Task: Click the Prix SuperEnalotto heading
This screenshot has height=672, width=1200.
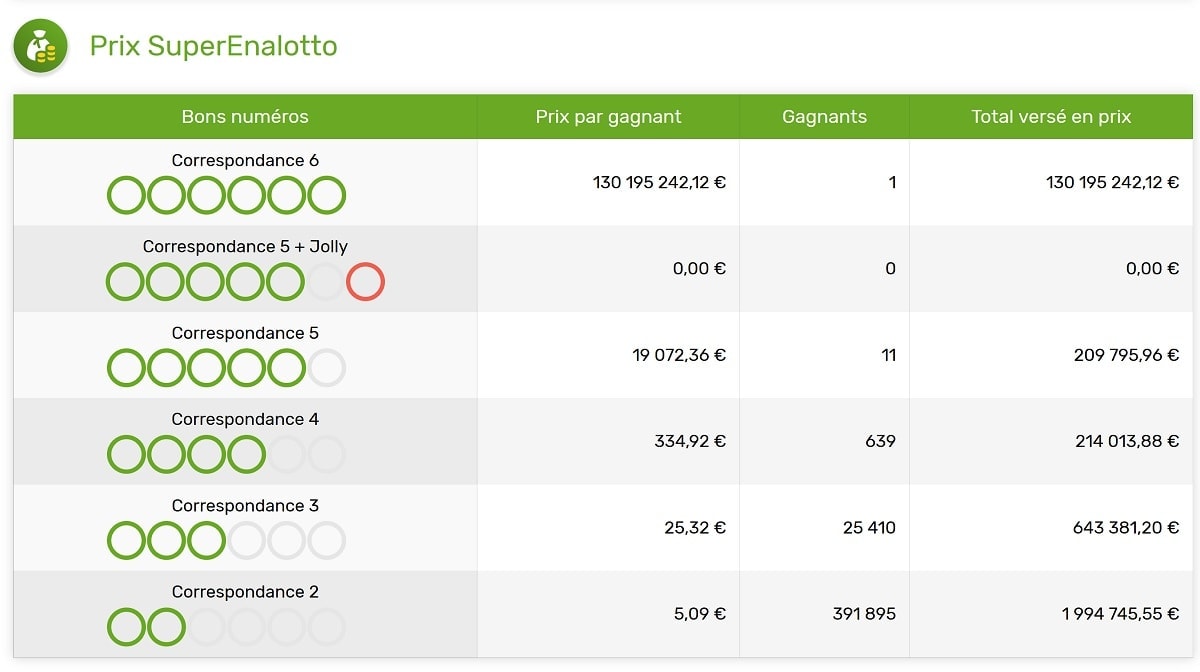Action: tap(214, 46)
